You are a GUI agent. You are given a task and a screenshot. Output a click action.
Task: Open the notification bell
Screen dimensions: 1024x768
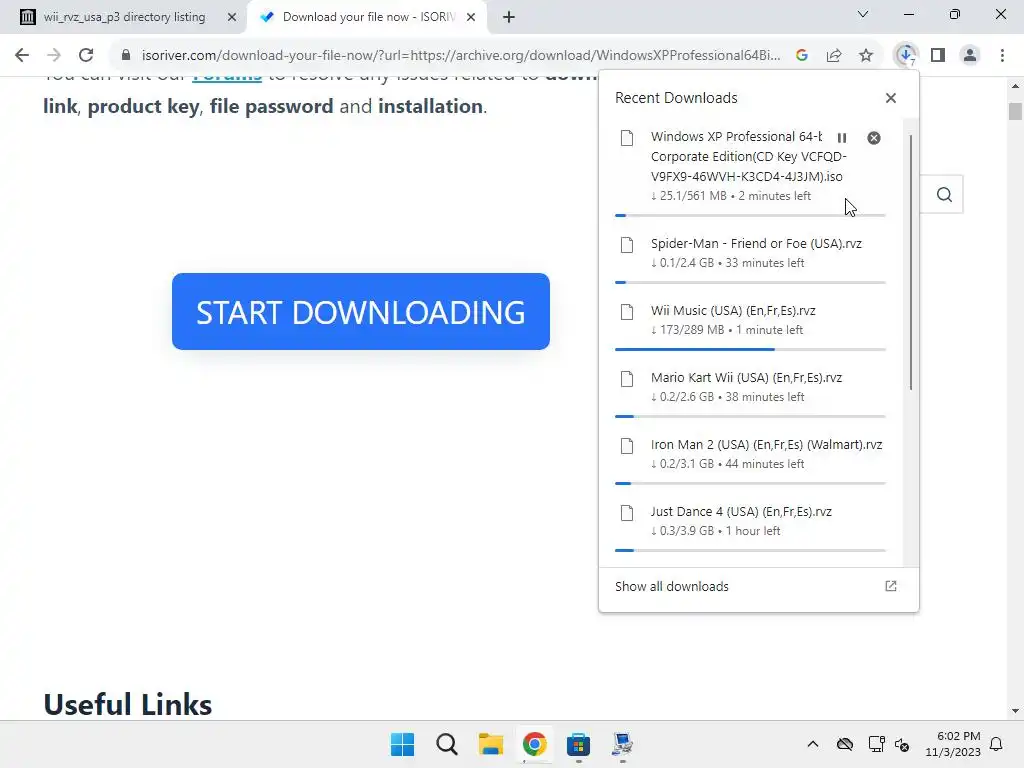pyautogui.click(x=996, y=744)
